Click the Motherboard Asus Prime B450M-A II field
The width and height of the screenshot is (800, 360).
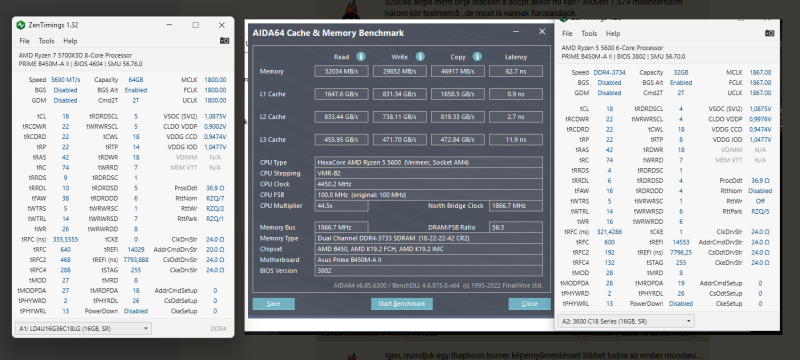point(429,260)
